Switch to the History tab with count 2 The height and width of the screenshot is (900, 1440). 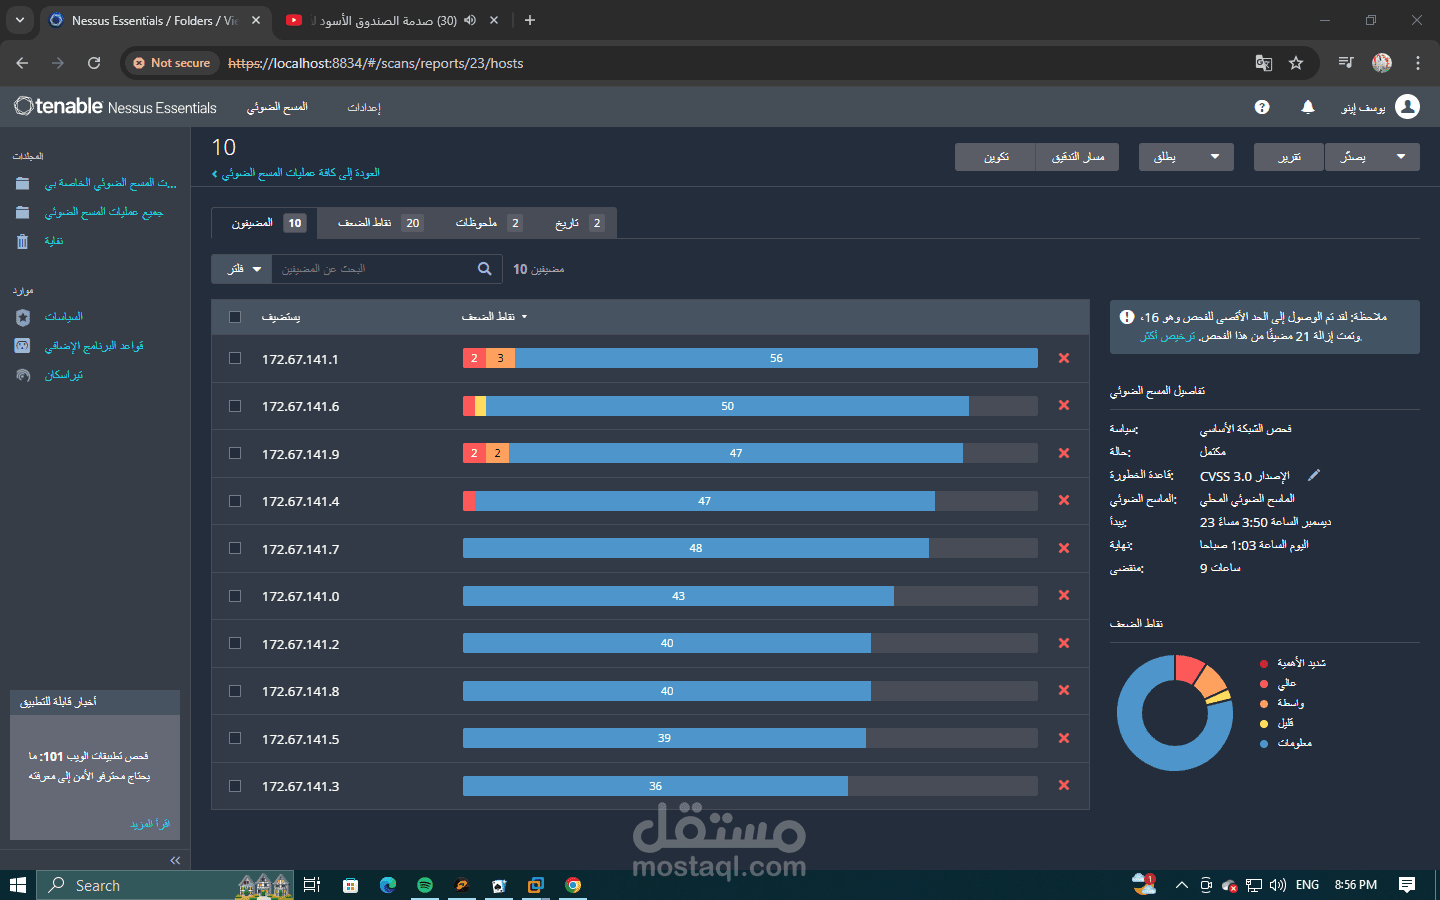tap(578, 223)
